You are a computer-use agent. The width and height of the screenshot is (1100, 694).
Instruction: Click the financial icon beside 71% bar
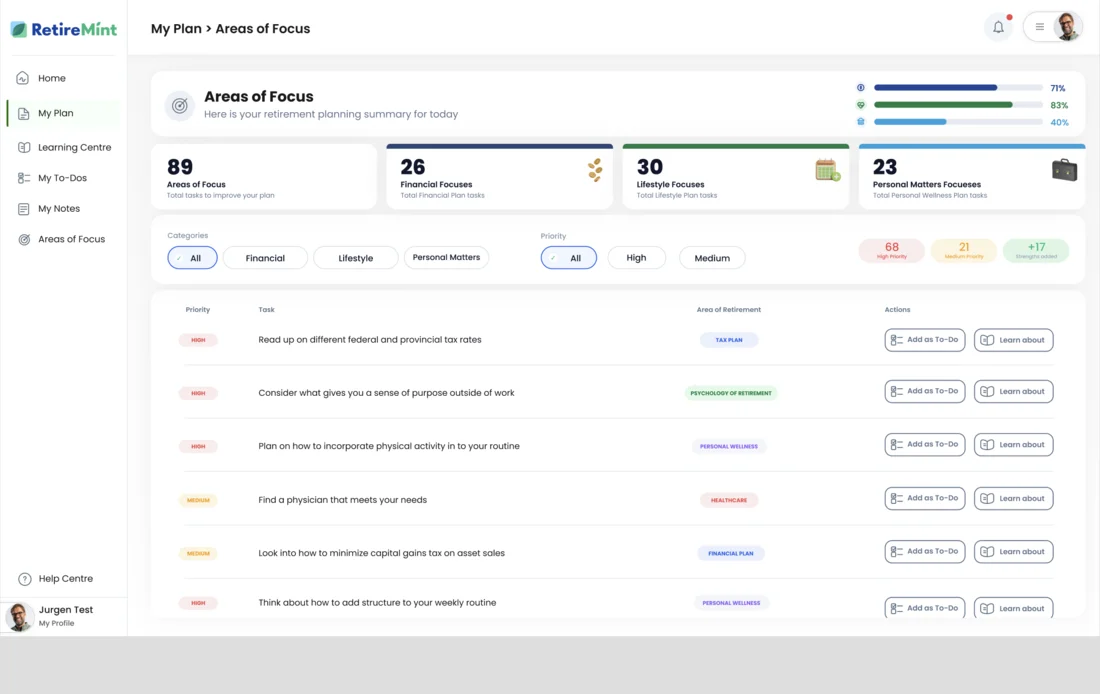pos(861,88)
